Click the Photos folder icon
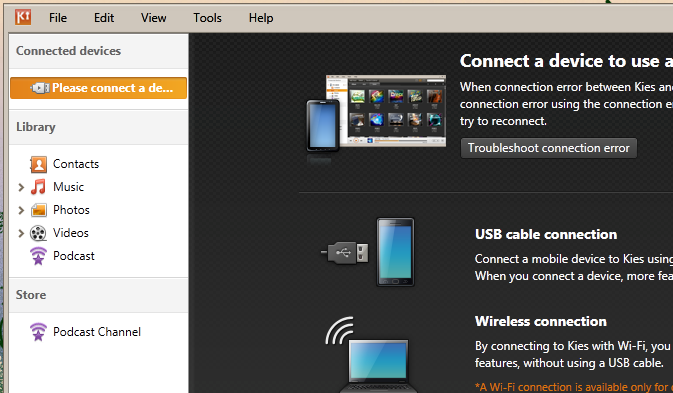Image resolution: width=673 pixels, height=393 pixels. 39,210
